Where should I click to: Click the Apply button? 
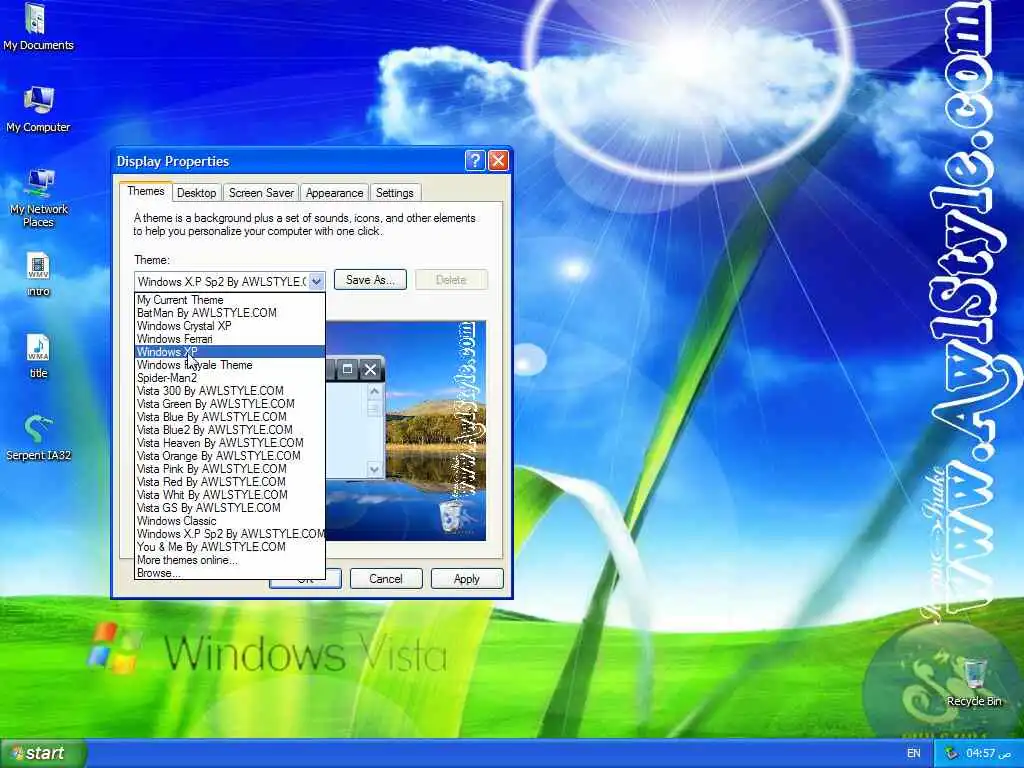click(x=467, y=579)
